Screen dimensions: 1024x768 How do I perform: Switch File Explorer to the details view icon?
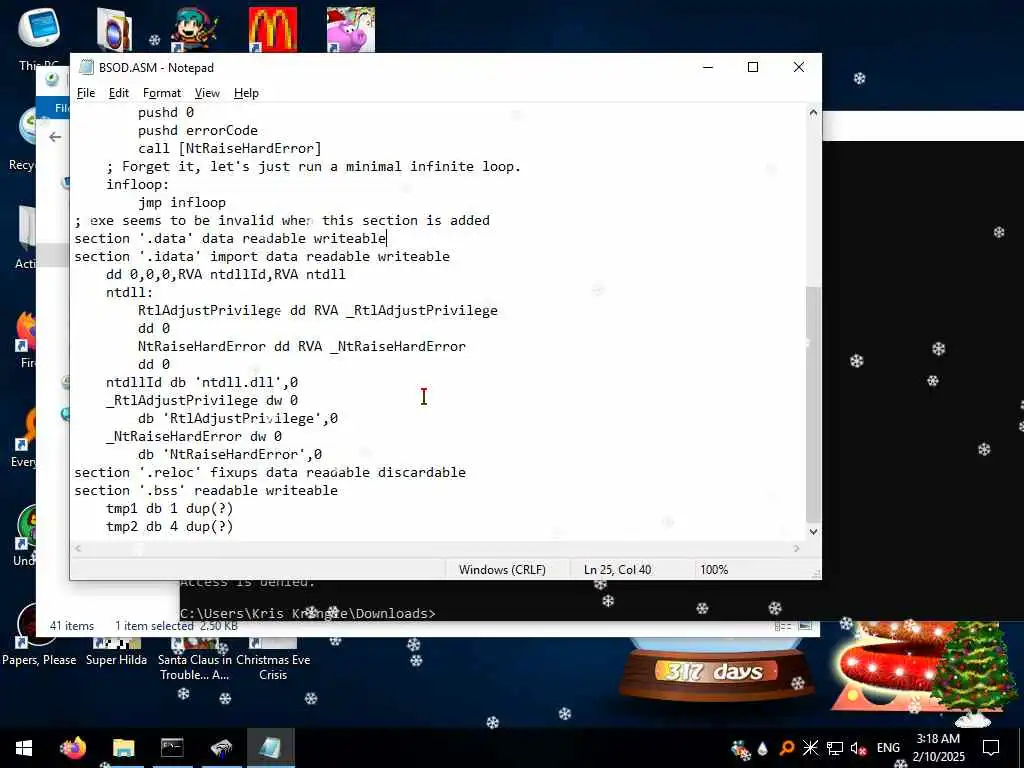click(782, 626)
